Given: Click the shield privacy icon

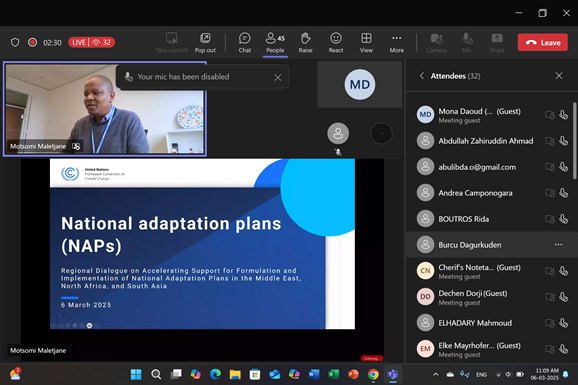Looking at the screenshot, I should (x=15, y=42).
